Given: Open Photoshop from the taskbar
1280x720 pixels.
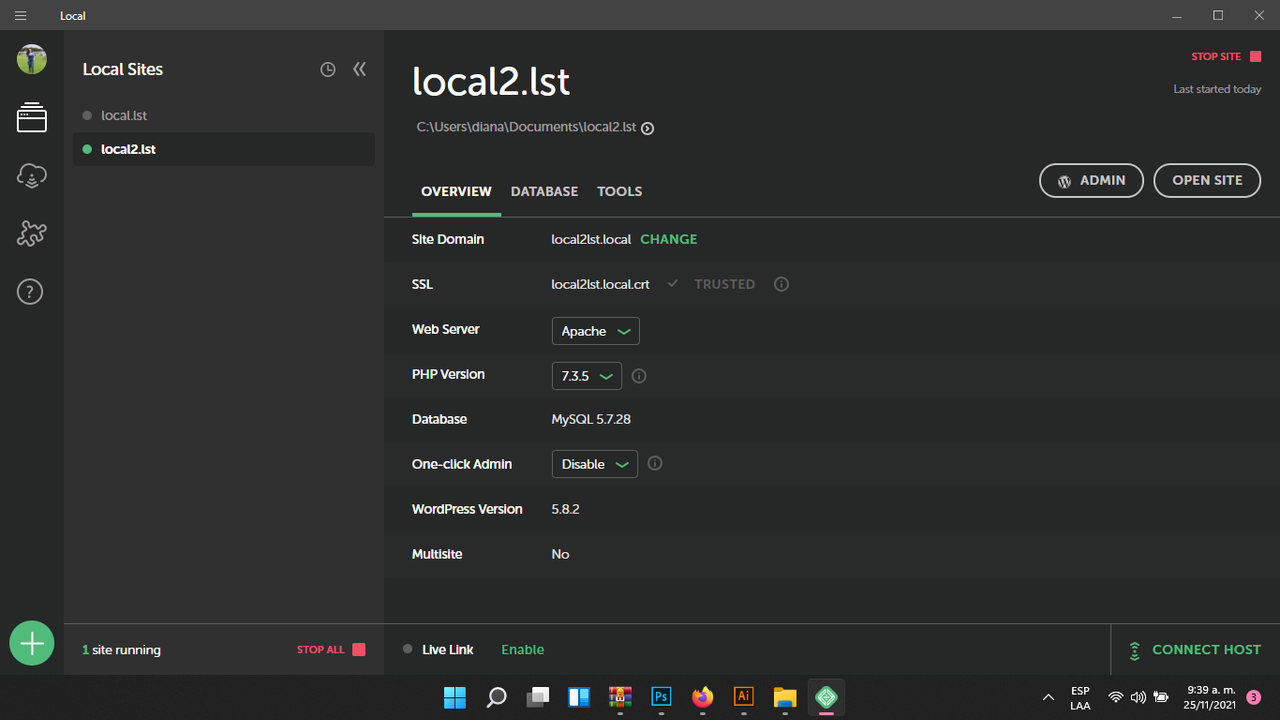Looking at the screenshot, I should (661, 697).
